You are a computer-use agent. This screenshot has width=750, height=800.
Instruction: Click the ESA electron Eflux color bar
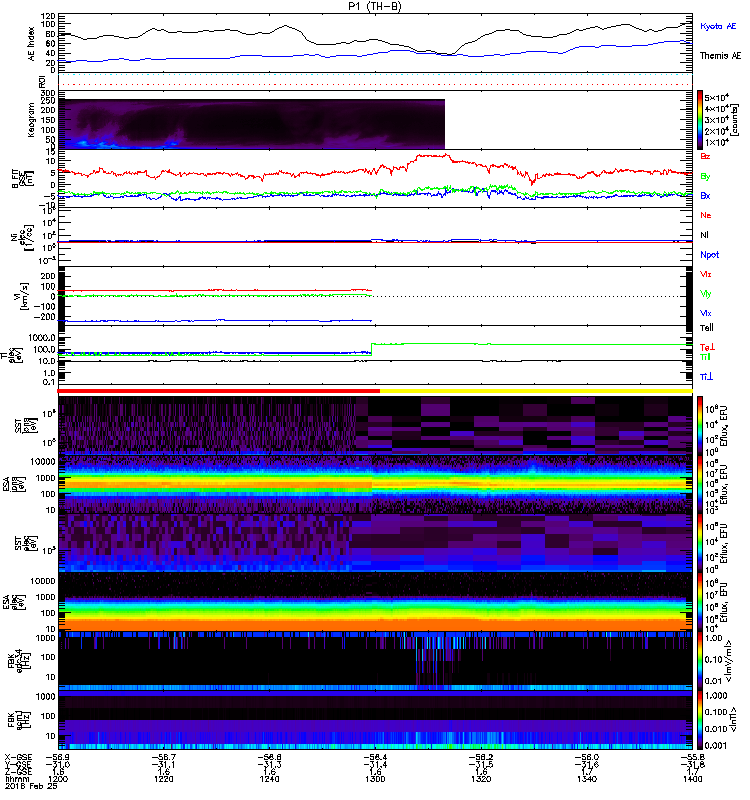(x=699, y=602)
